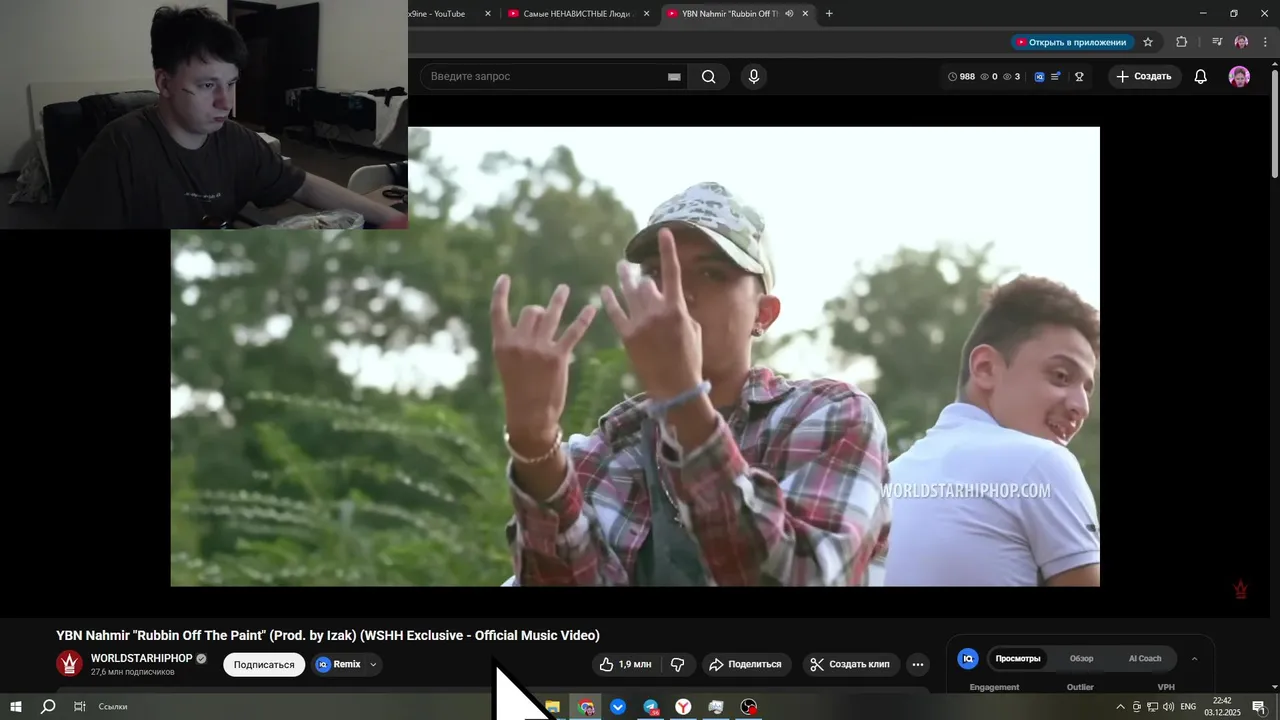Open a new browser tab with plus
This screenshot has width=1280, height=720.
(x=829, y=14)
